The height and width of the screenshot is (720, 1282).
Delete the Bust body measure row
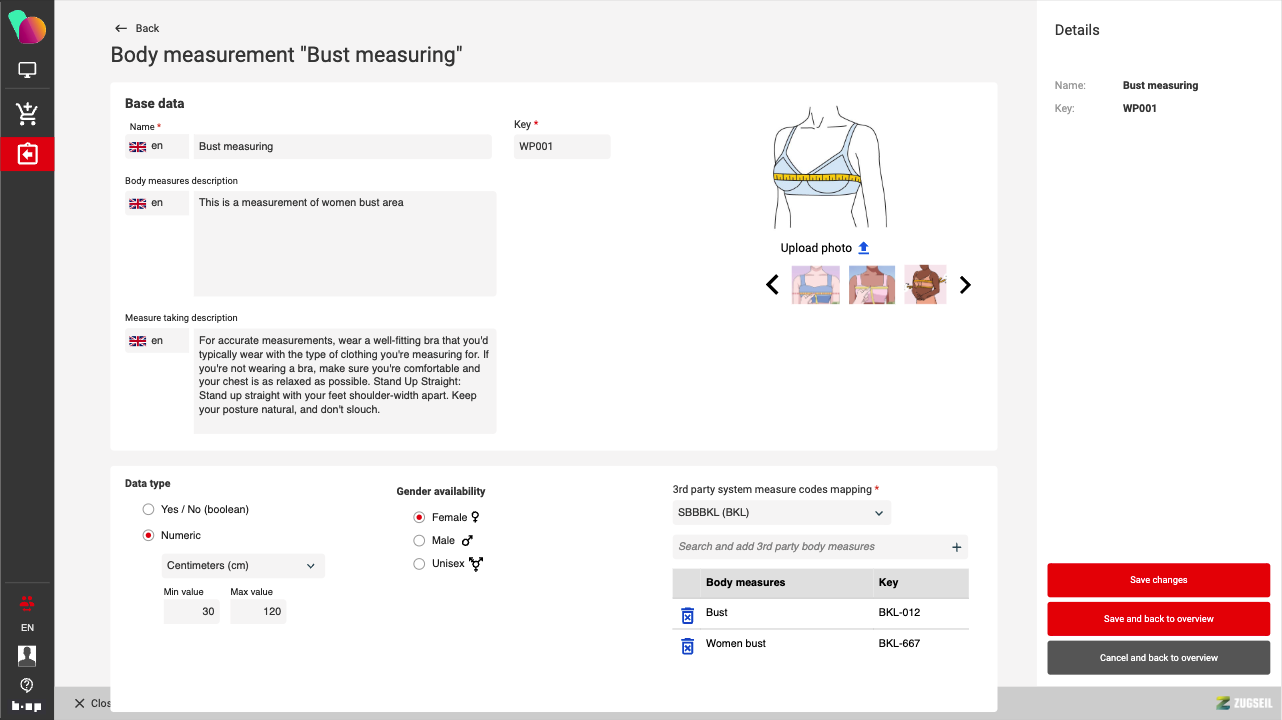(x=687, y=614)
